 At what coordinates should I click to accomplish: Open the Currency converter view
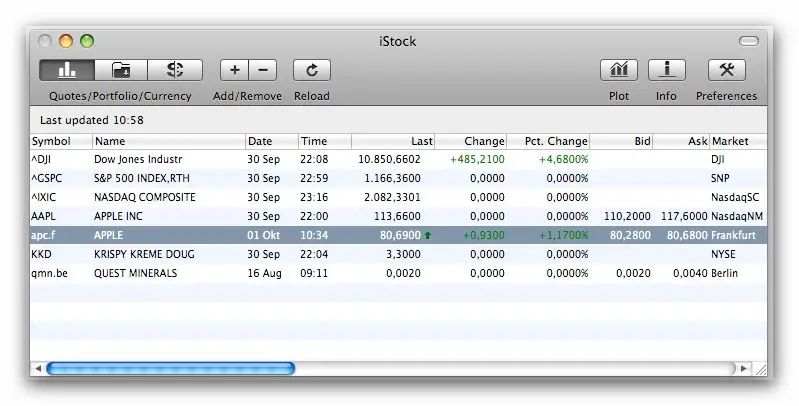[175, 70]
